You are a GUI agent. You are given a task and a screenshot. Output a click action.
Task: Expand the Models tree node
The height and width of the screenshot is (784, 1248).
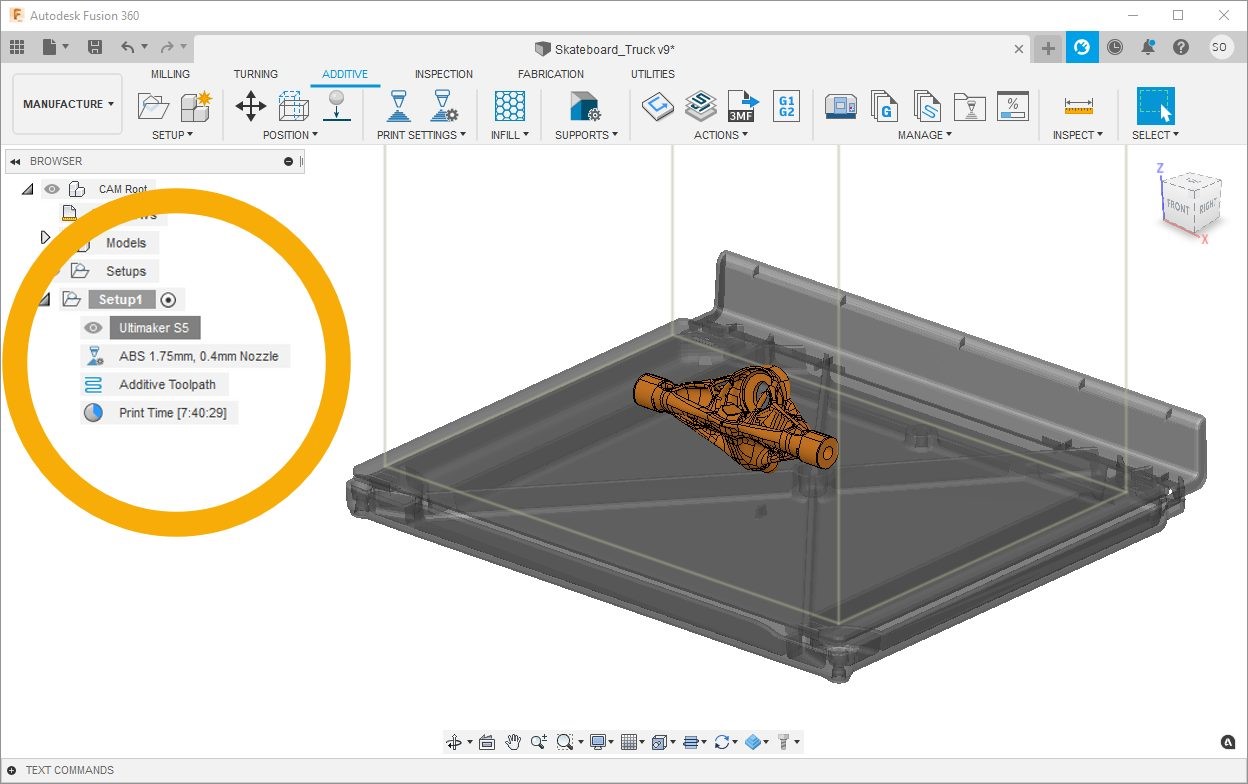point(45,238)
